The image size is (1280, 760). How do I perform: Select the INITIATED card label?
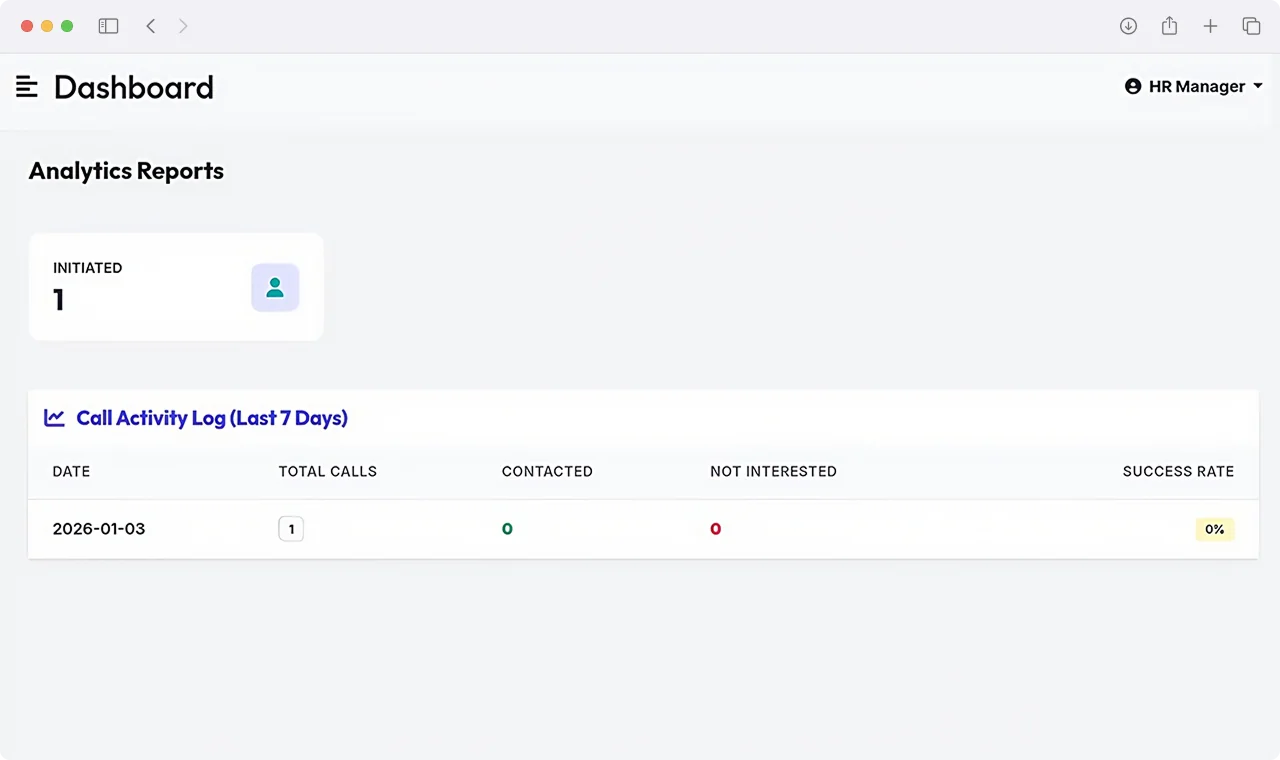[x=88, y=268]
